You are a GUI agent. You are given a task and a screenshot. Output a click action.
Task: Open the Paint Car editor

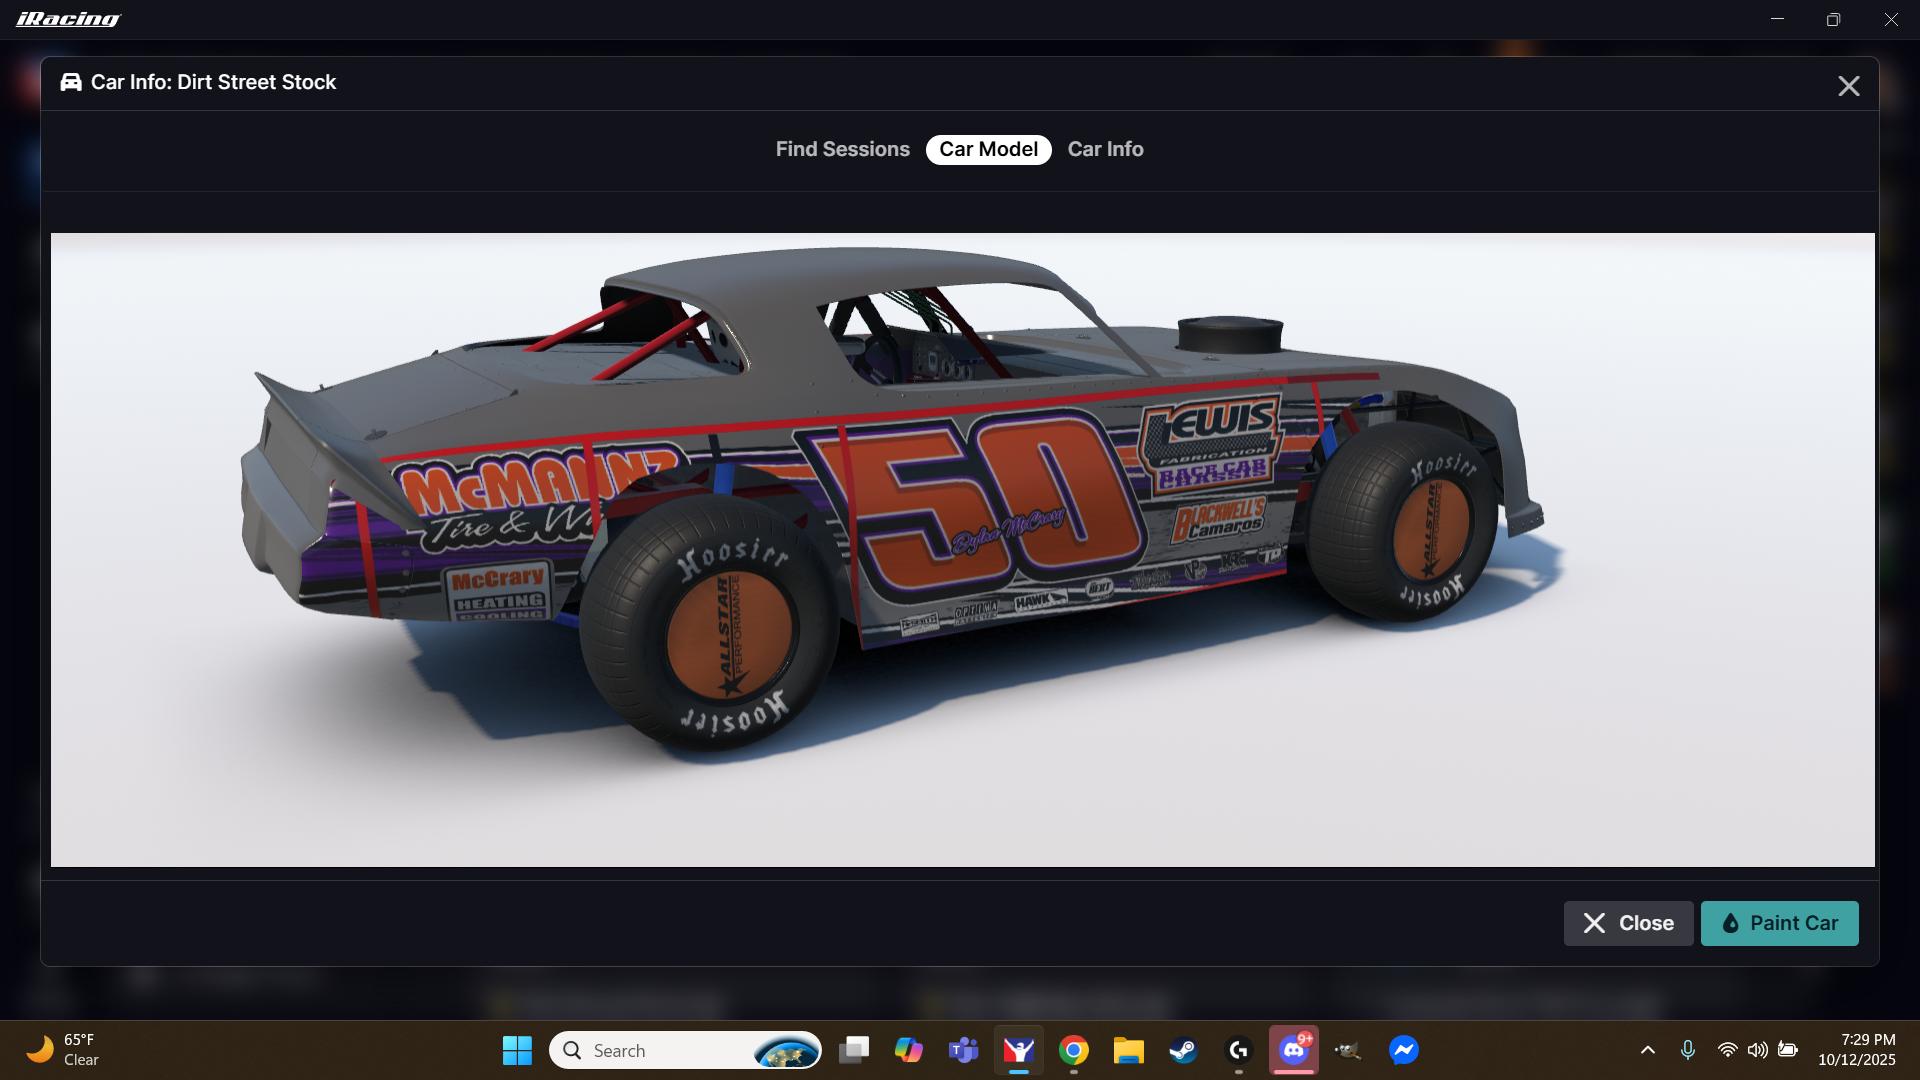(1779, 923)
